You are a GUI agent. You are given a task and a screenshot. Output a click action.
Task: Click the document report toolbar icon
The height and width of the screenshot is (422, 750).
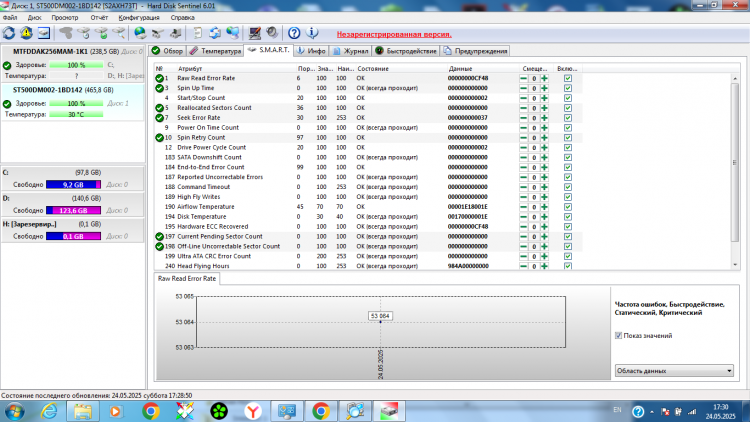[x=197, y=33]
